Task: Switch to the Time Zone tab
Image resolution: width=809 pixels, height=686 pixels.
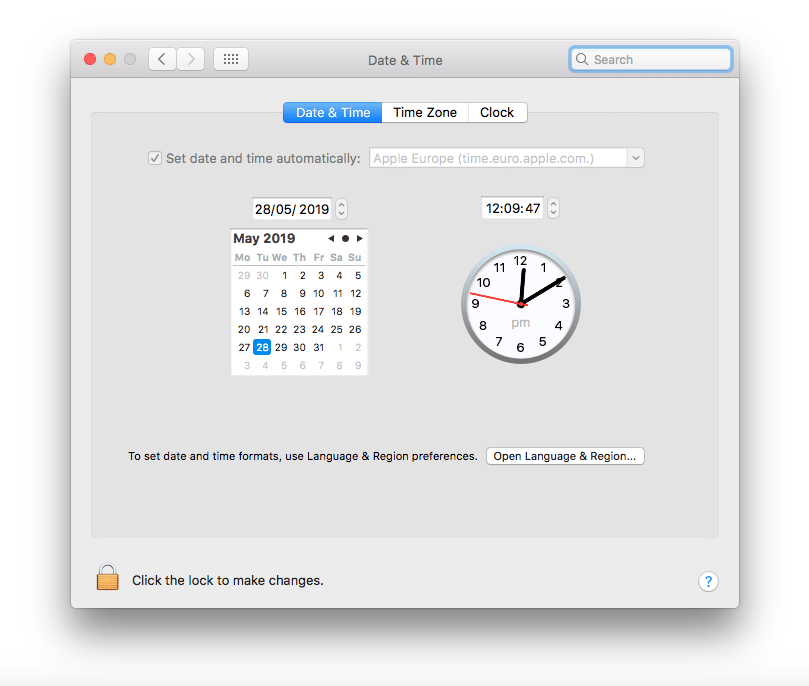Action: (424, 112)
